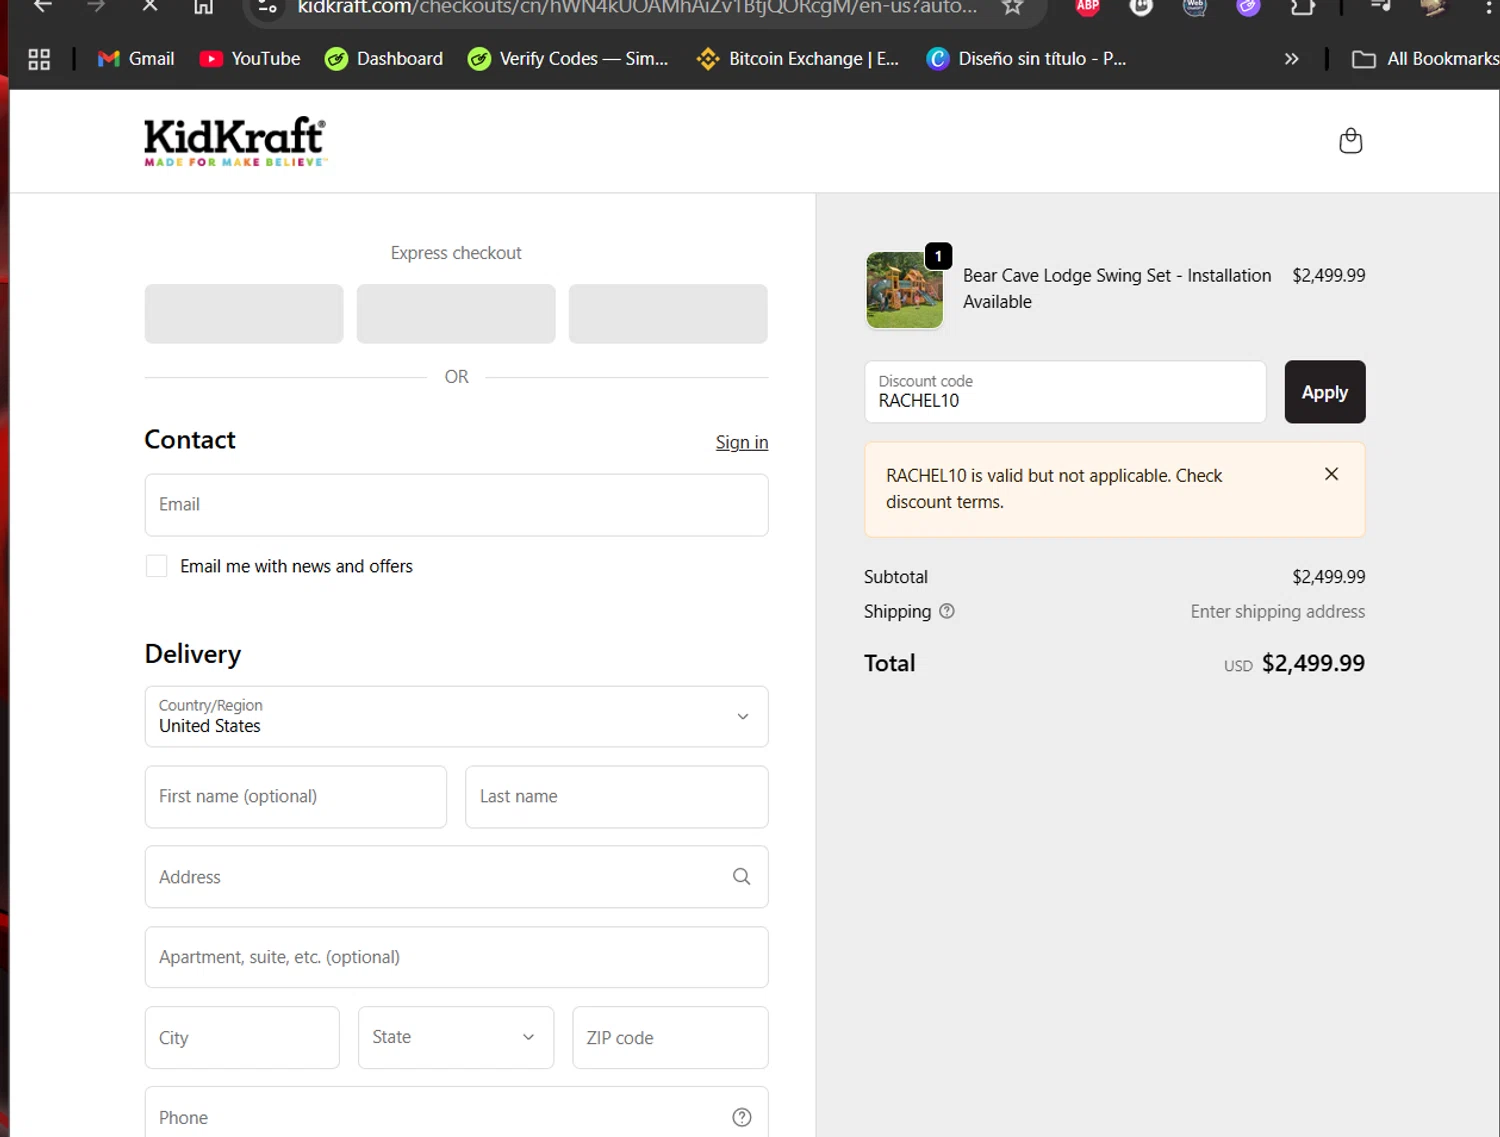Click the third express checkout button
The height and width of the screenshot is (1137, 1500).
coord(668,314)
